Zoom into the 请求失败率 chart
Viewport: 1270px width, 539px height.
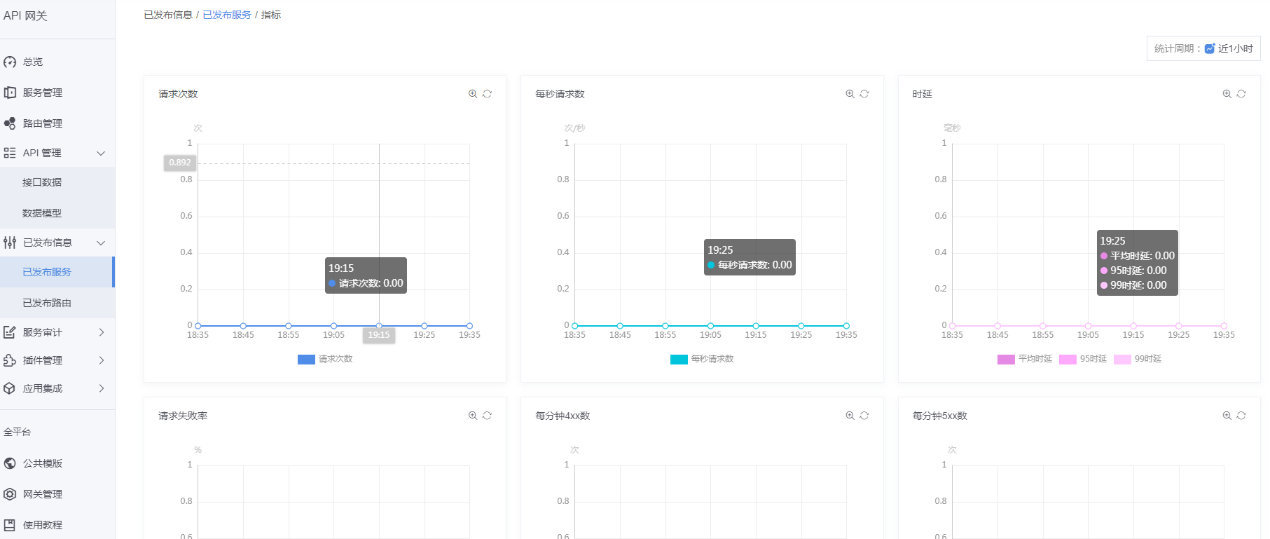coord(473,416)
